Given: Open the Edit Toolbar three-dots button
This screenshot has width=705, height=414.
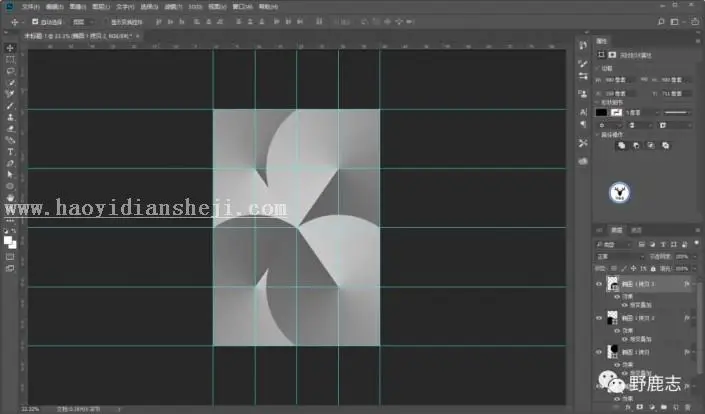Looking at the screenshot, I should (10, 221).
